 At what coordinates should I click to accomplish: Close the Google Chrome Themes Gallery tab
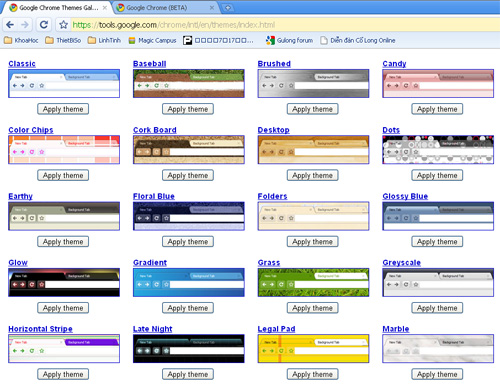click(105, 7)
